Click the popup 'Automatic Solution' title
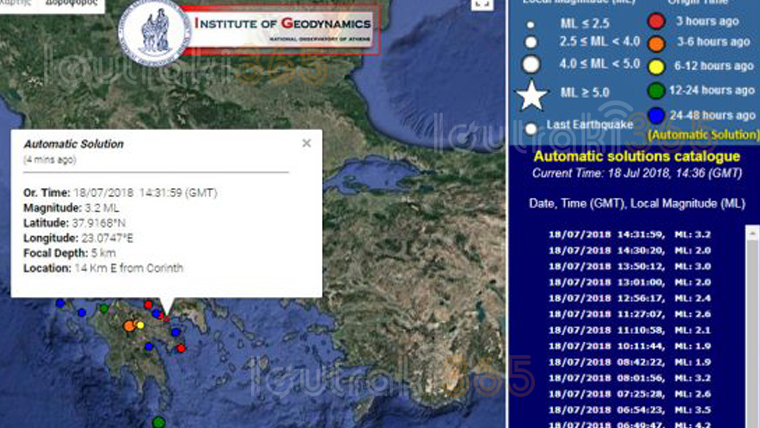 coord(74,144)
